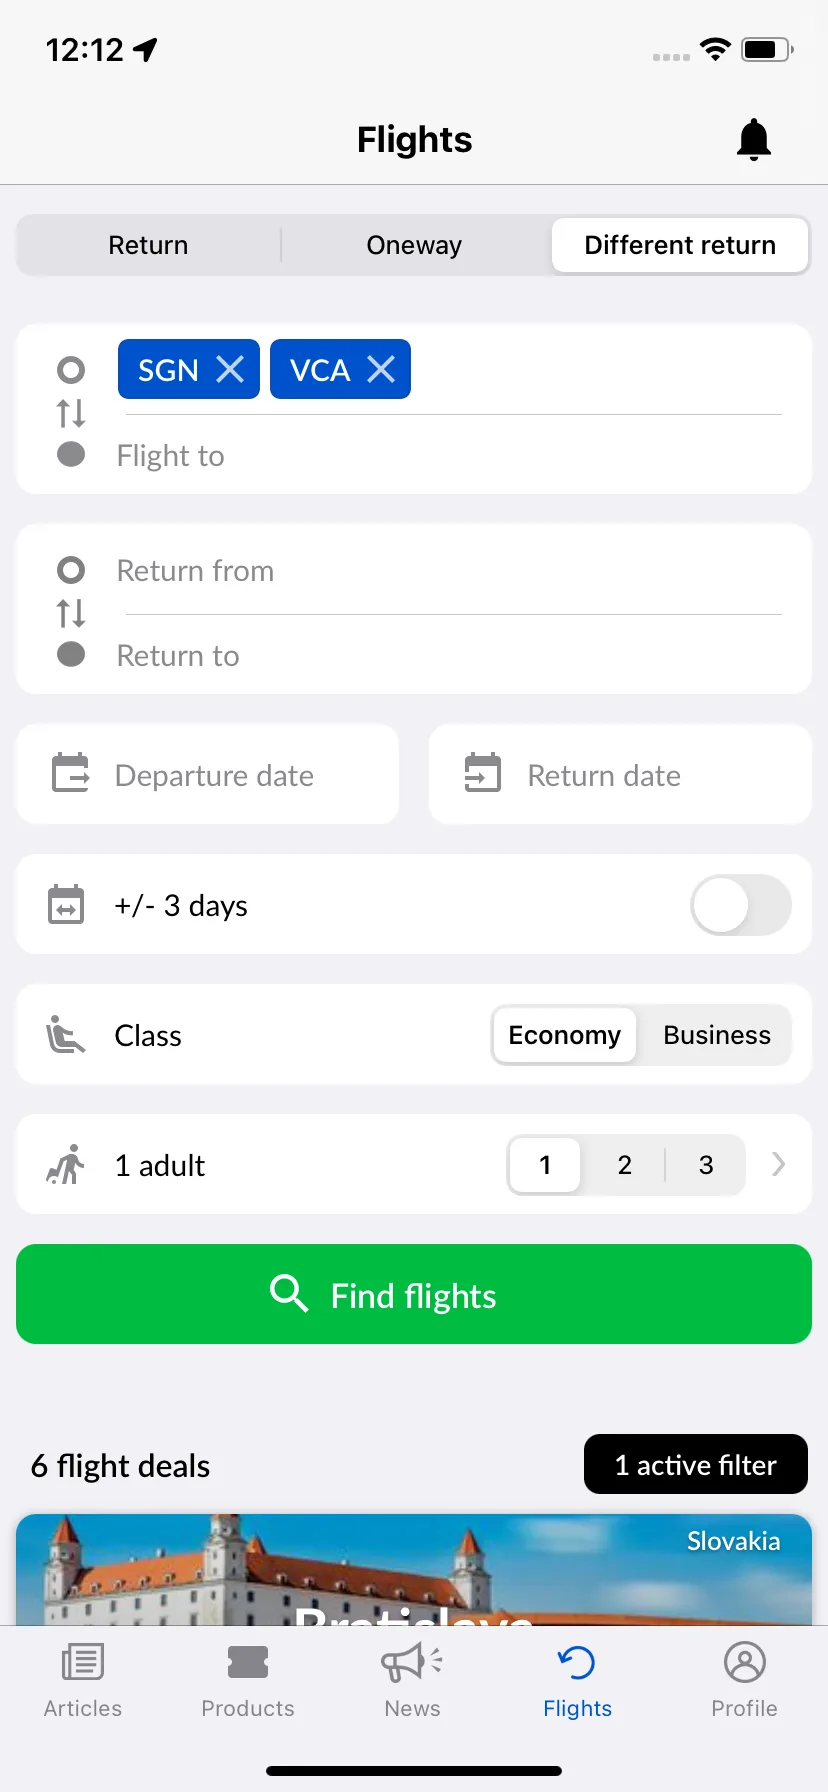Switch to the Oneway tab

pyautogui.click(x=414, y=245)
